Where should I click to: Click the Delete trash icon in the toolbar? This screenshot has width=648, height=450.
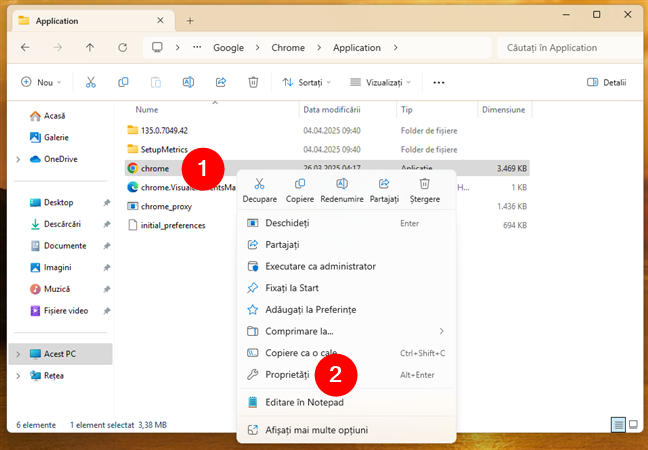pyautogui.click(x=253, y=82)
